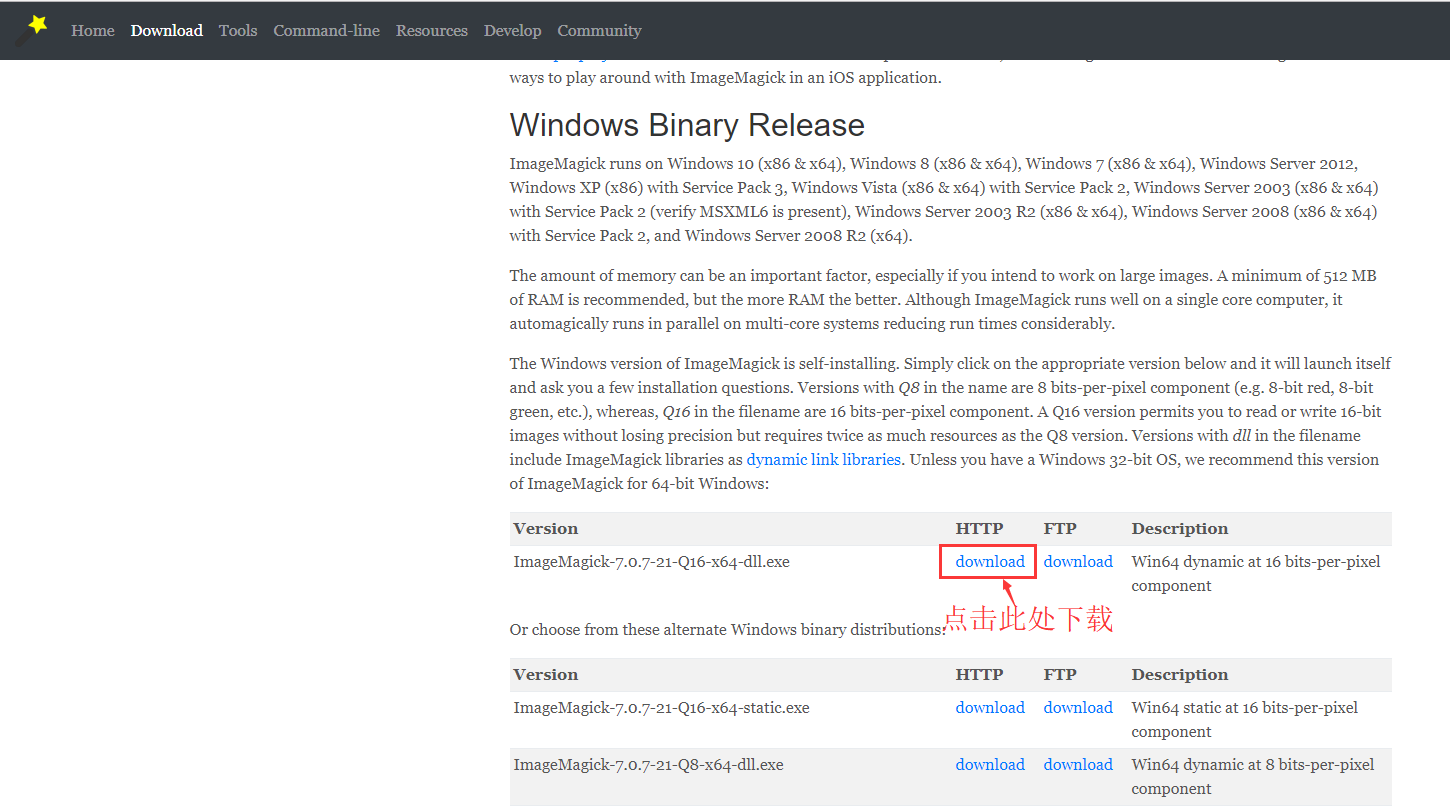1450x811 pixels.
Task: Download Q16-x64-dll.exe via HTTP link
Action: pos(989,562)
